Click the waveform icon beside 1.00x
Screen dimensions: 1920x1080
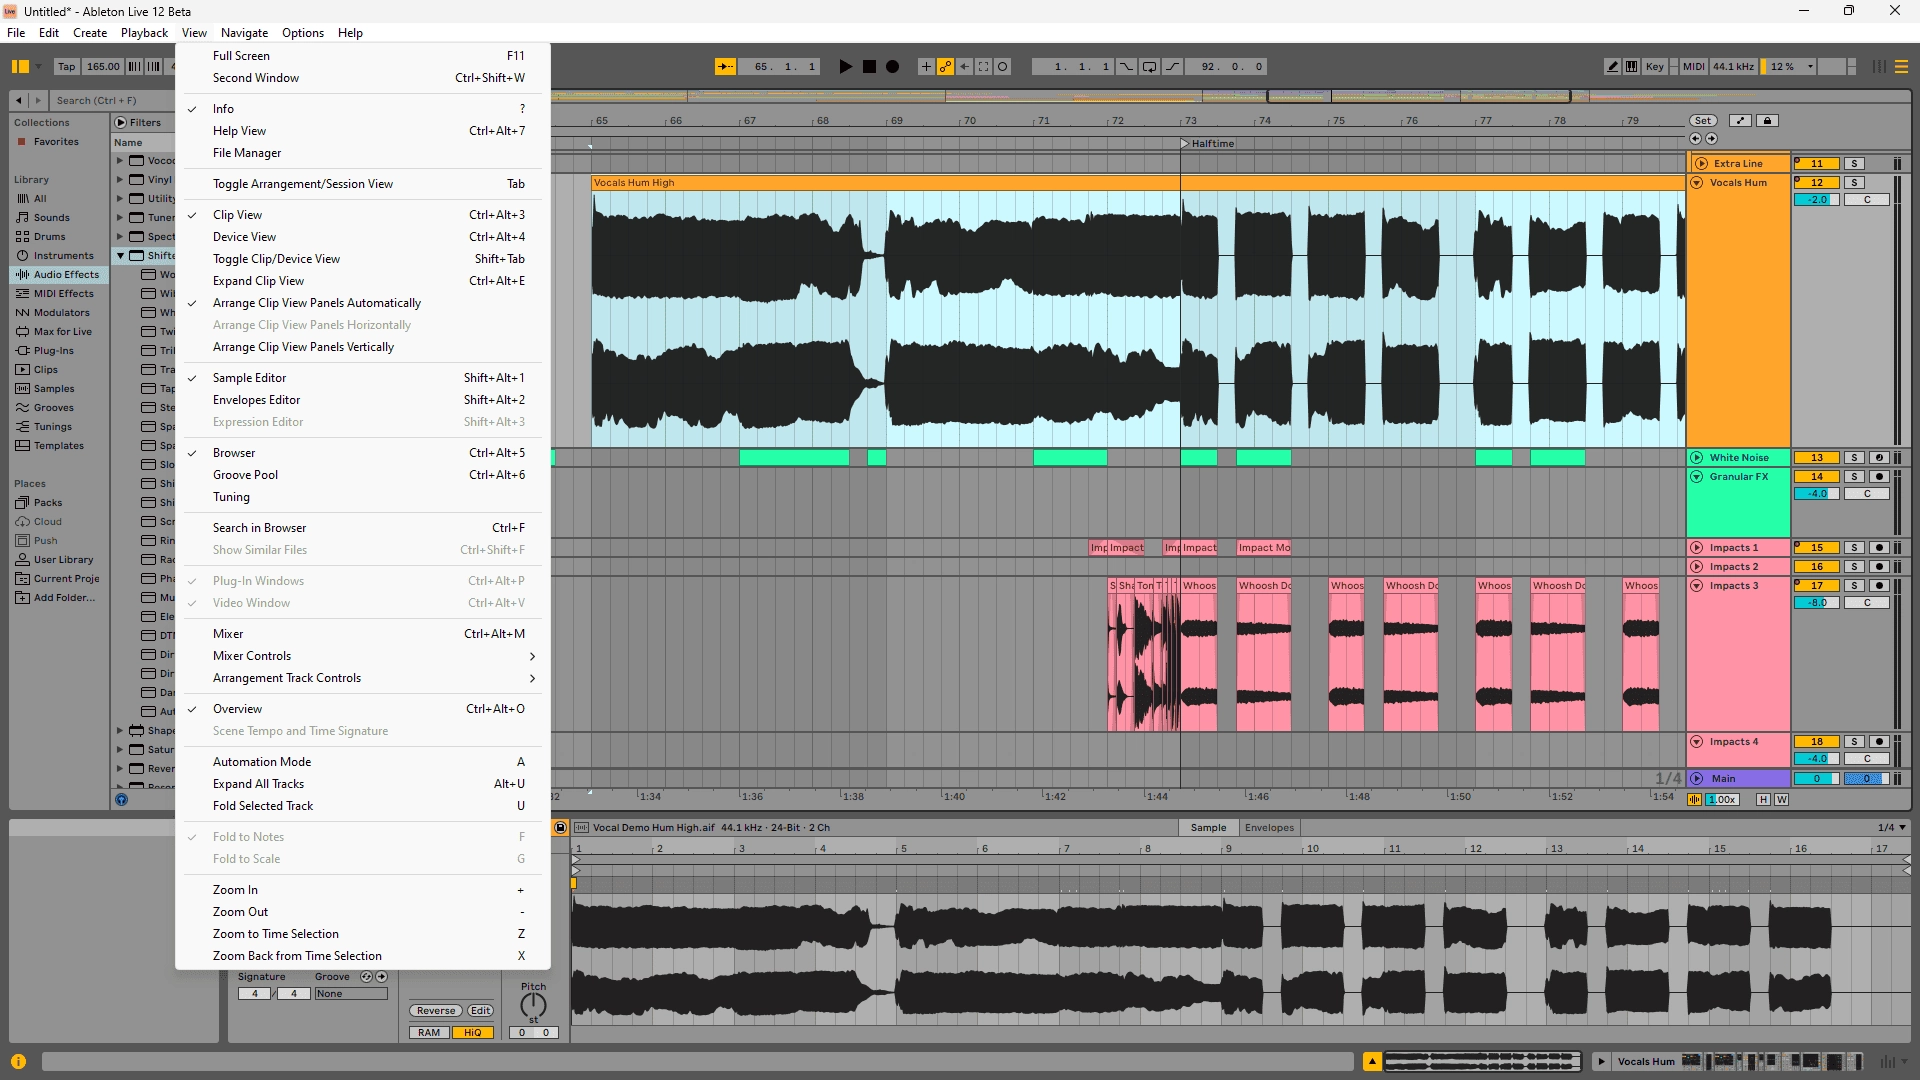(x=1695, y=800)
